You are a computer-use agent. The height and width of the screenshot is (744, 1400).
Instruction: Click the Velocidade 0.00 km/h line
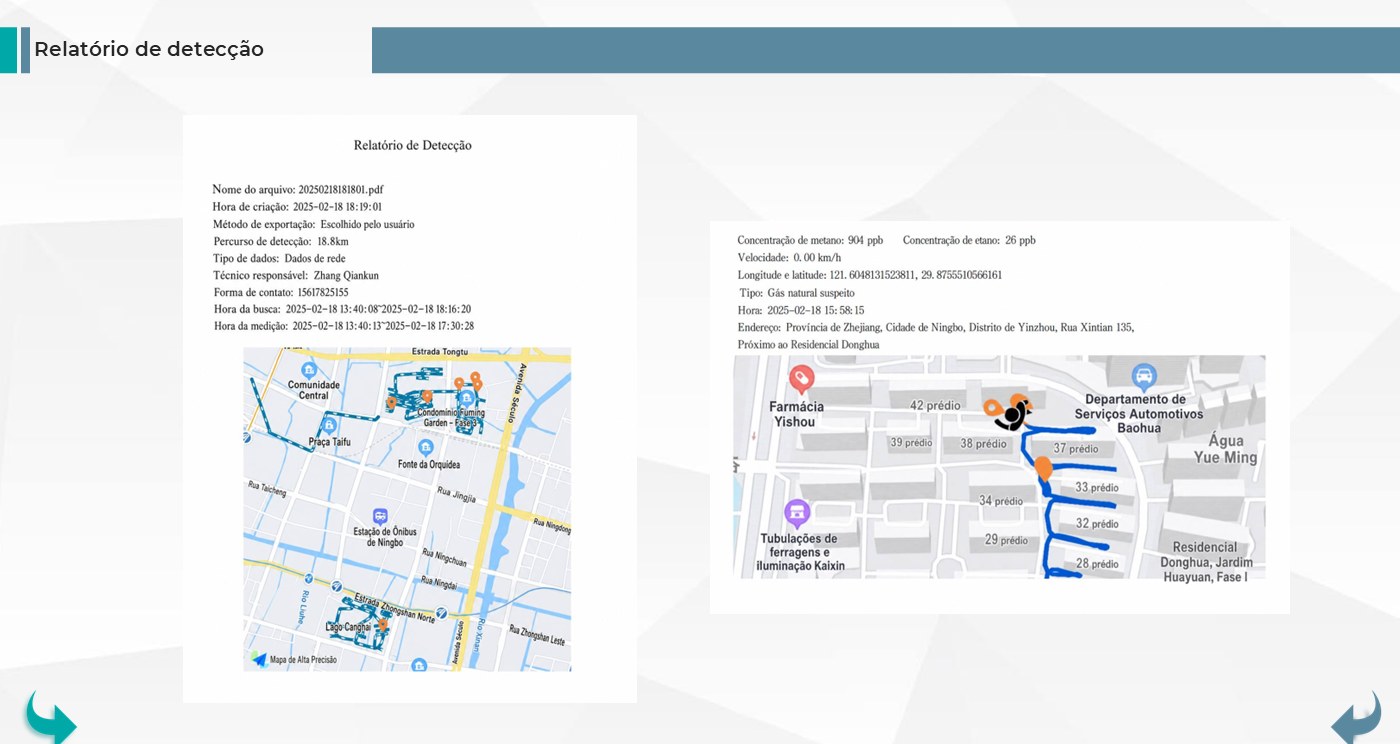tap(789, 257)
